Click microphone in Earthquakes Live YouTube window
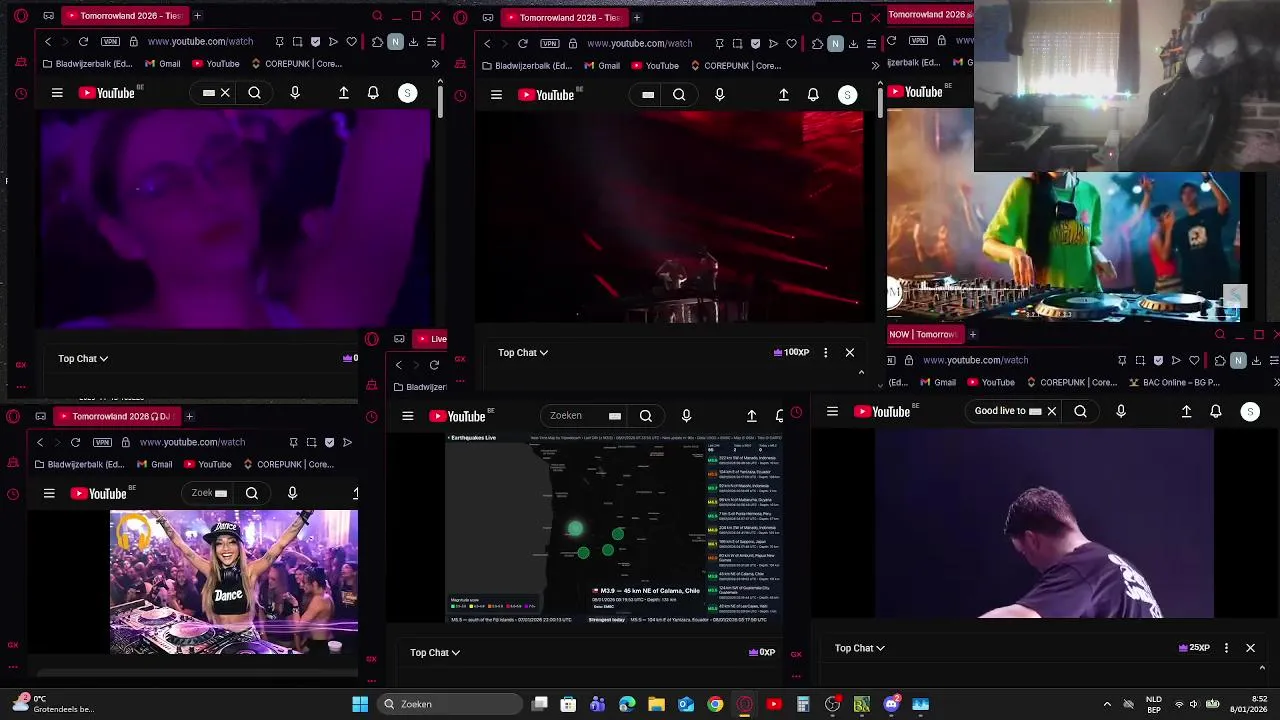The image size is (1280, 720). [686, 416]
